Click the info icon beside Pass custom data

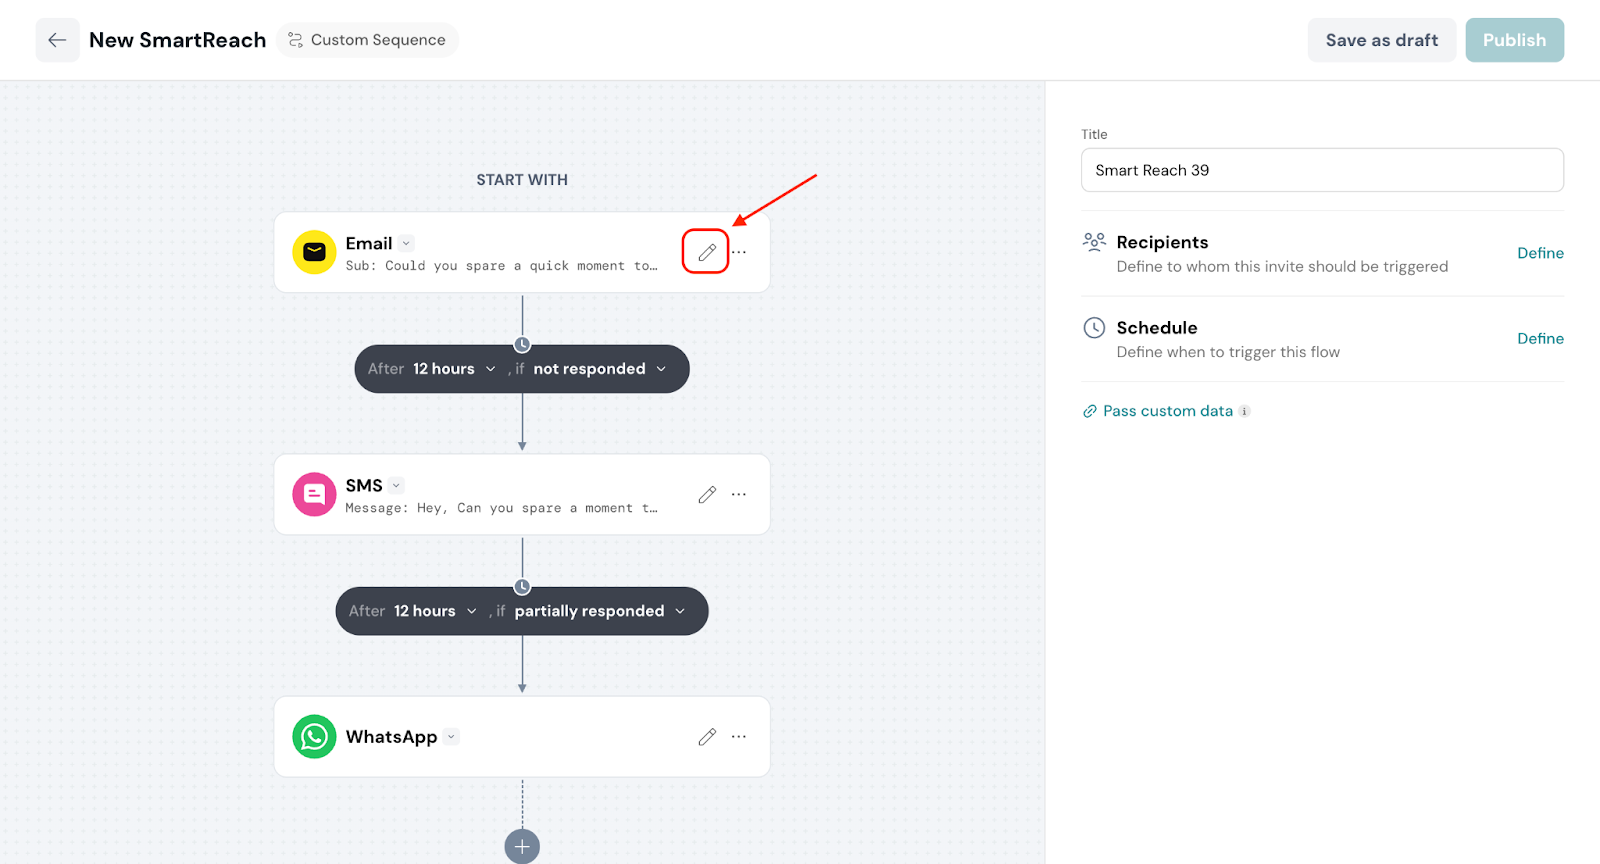tap(1244, 411)
